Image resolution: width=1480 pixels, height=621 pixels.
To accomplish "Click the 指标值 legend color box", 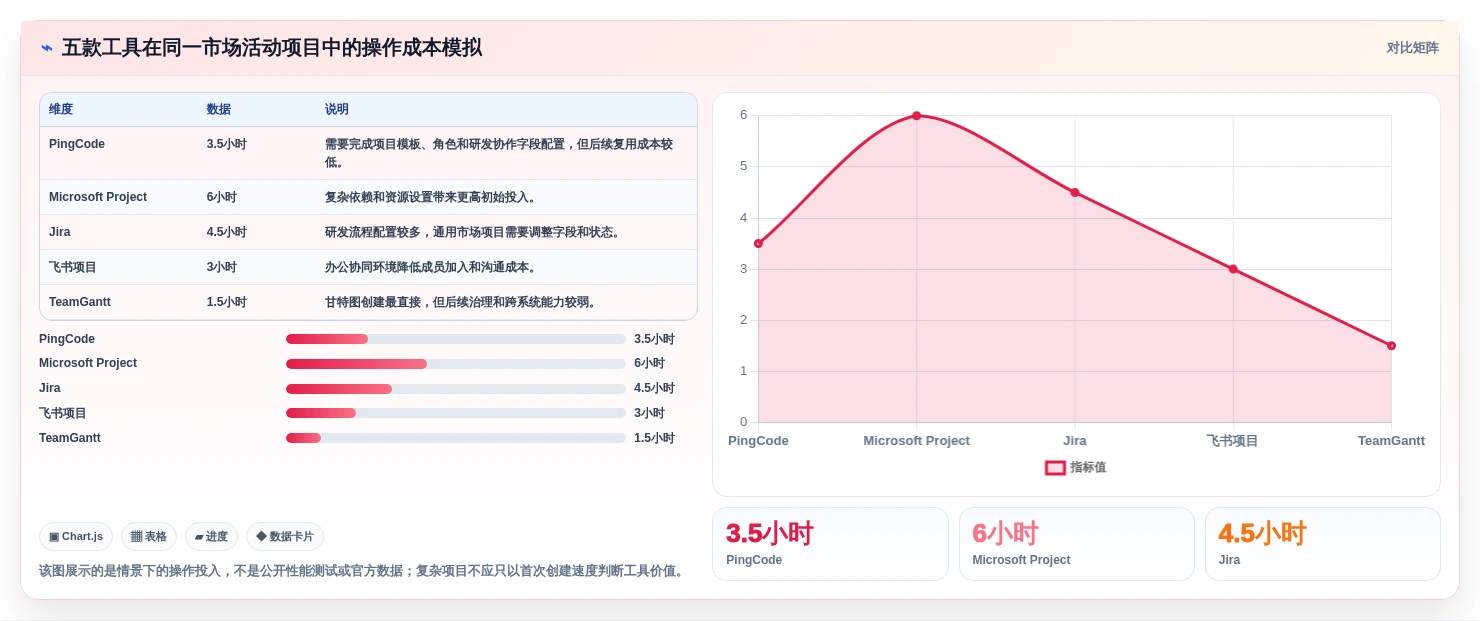I will coord(1055,467).
